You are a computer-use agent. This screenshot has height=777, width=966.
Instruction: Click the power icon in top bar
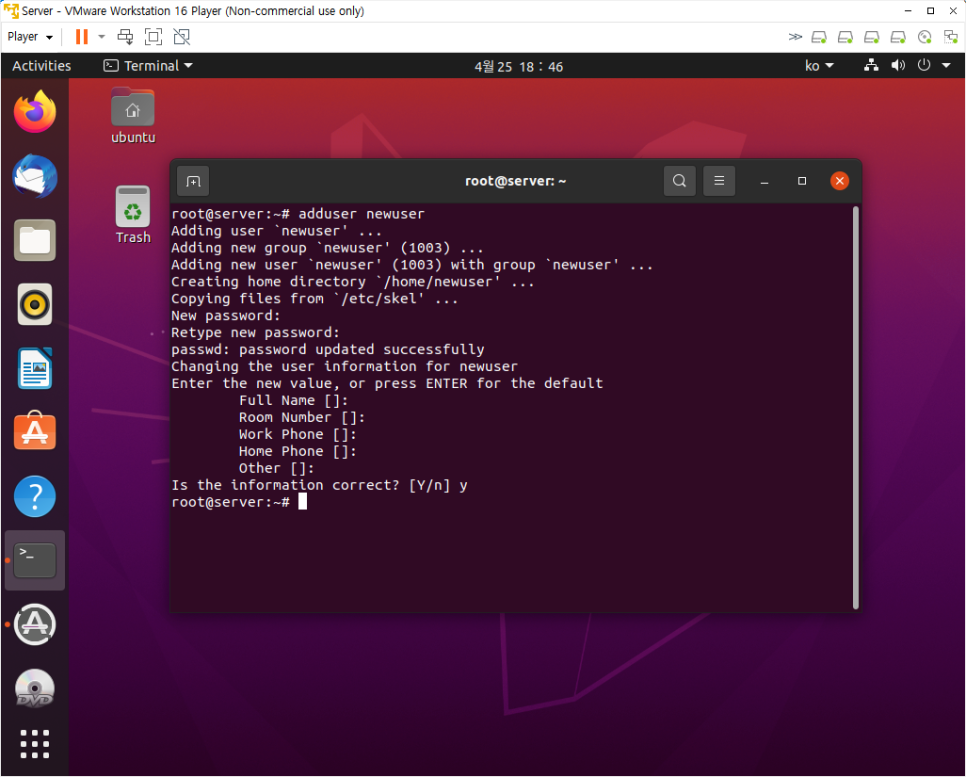(x=923, y=65)
